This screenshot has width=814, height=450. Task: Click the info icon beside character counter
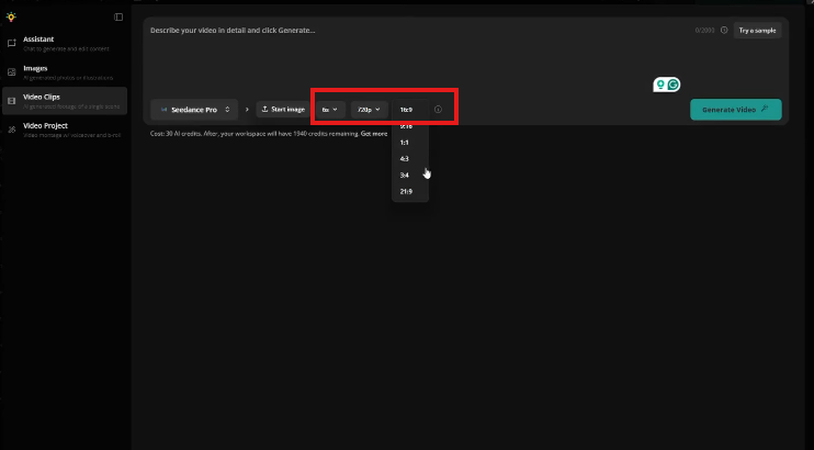click(x=724, y=30)
